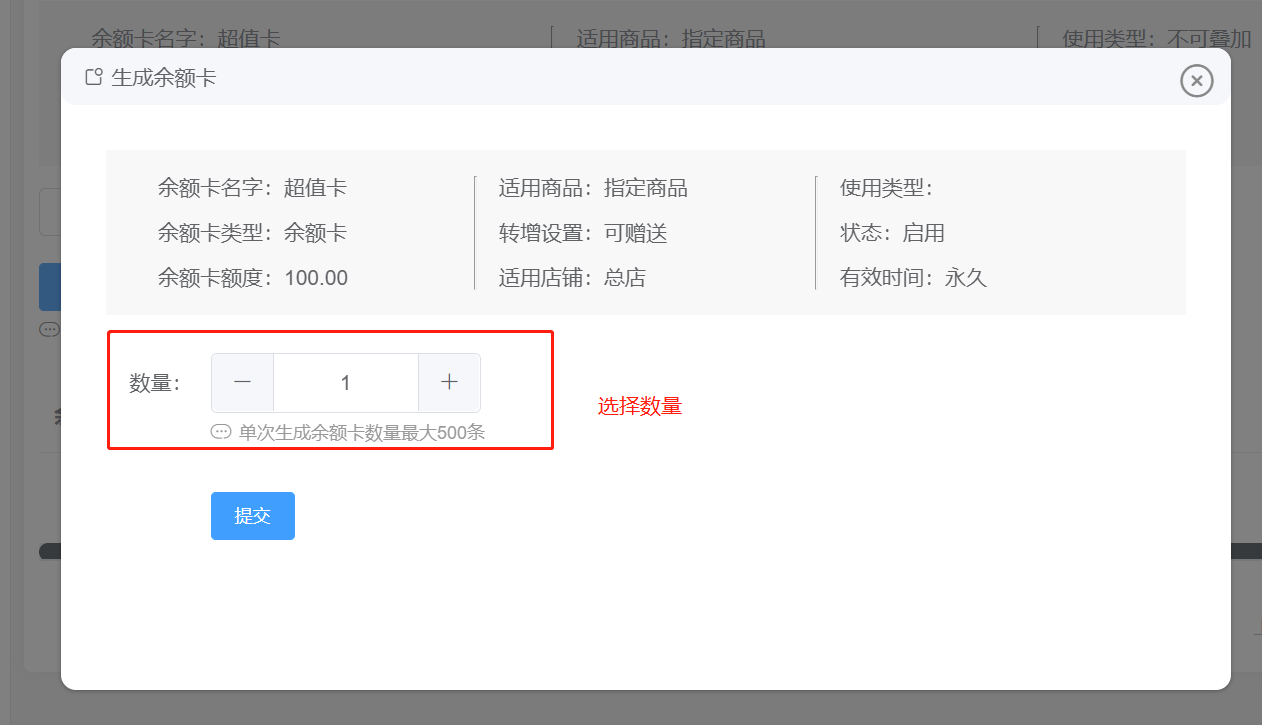Close the 生成余额卡 dialog
Viewport: 1262px width, 725px height.
pyautogui.click(x=1196, y=80)
